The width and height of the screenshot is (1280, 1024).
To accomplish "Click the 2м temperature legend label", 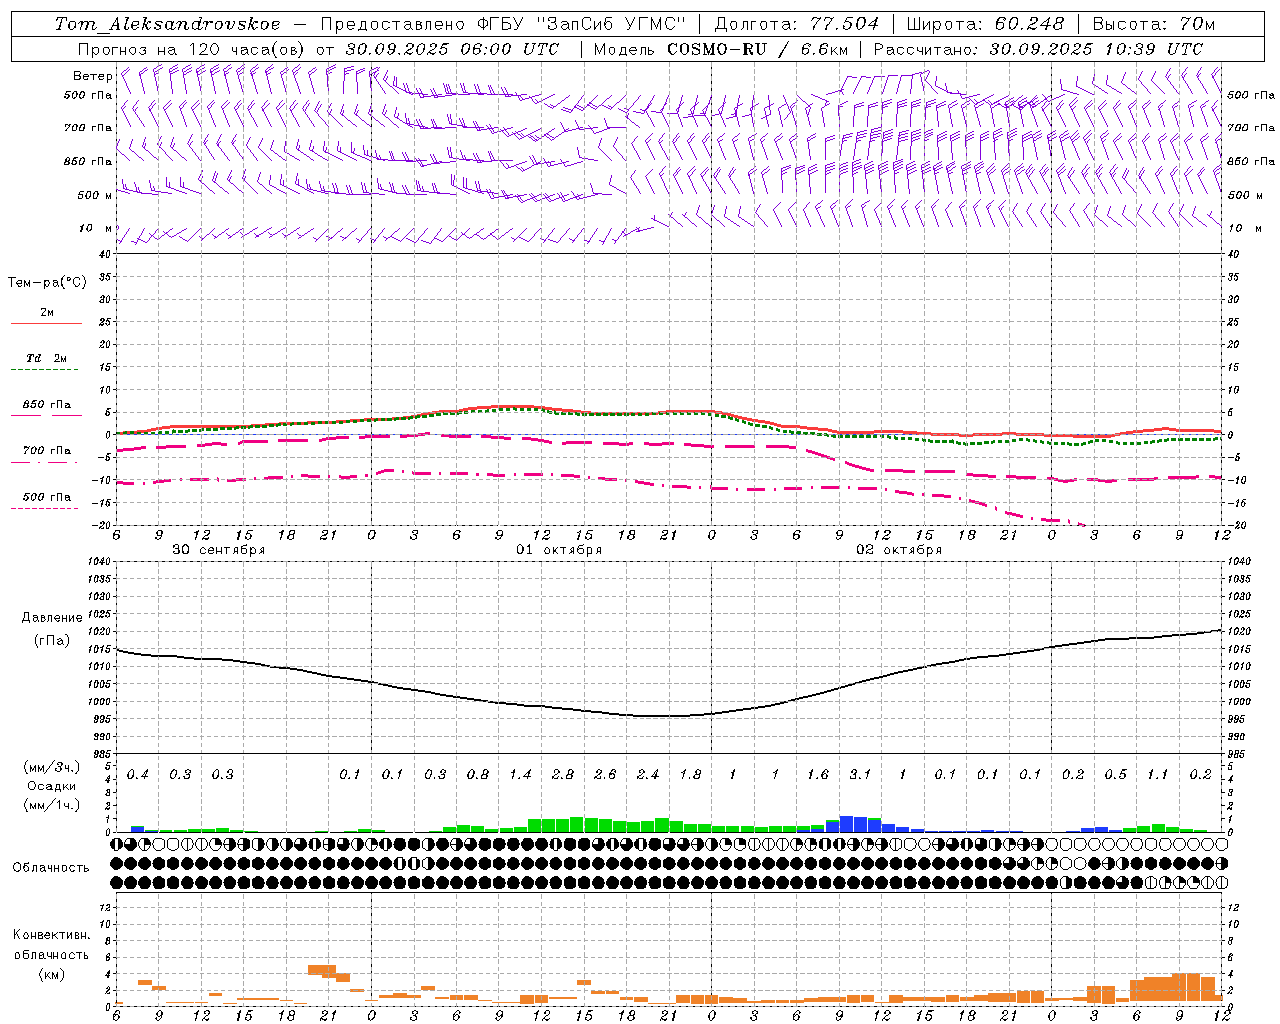I will click(x=47, y=312).
